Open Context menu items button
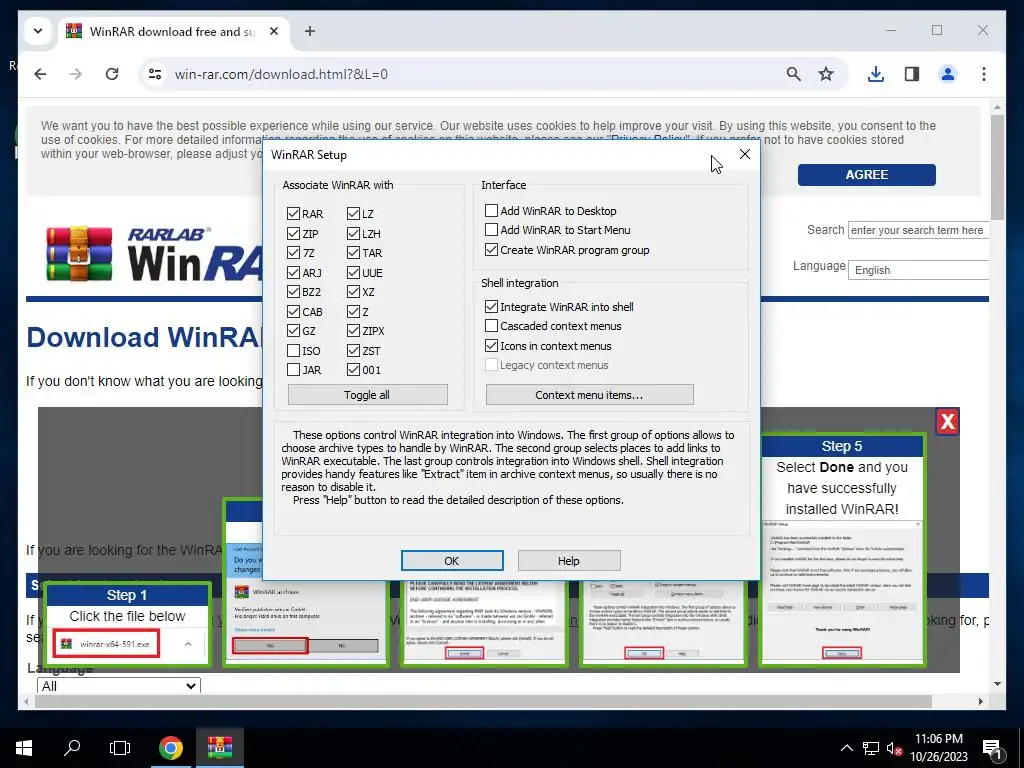This screenshot has height=768, width=1024. click(x=589, y=394)
